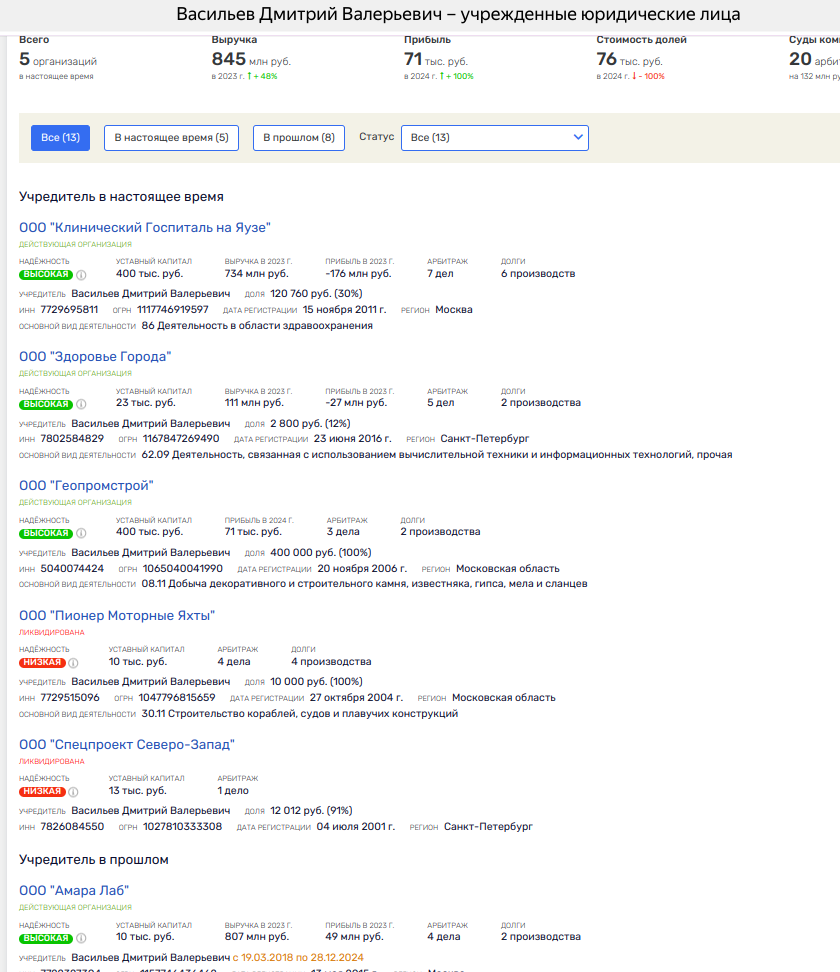Open ООО "Здоровье Города" company link

[95, 356]
